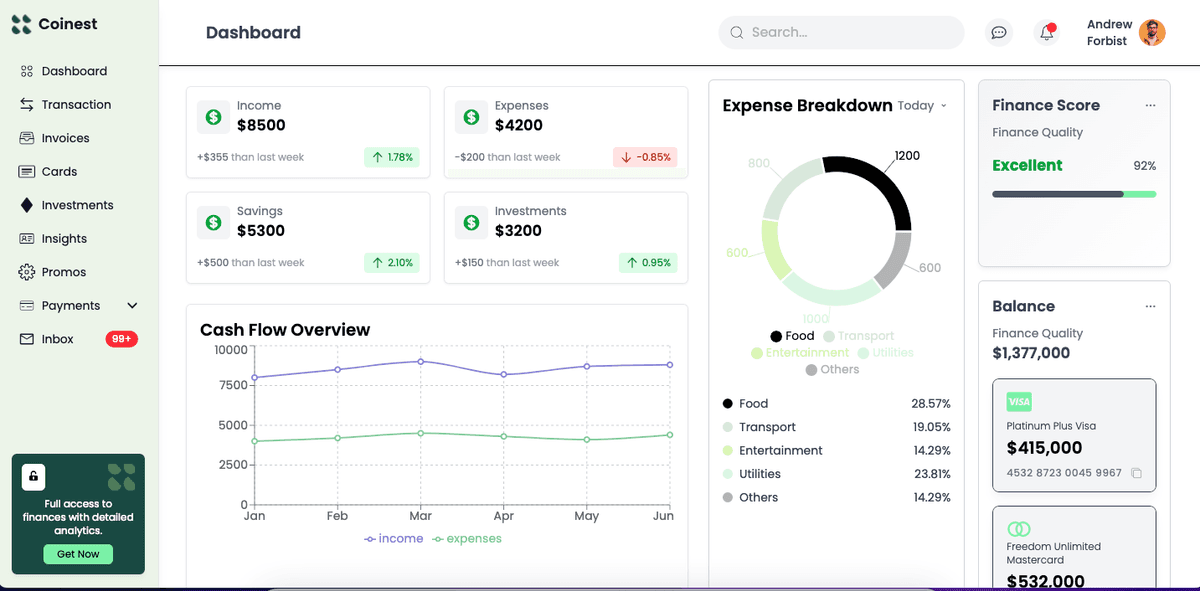Screen dimensions: 1200x591
Task: Click the Expenses dollar icon
Action: pos(471,117)
